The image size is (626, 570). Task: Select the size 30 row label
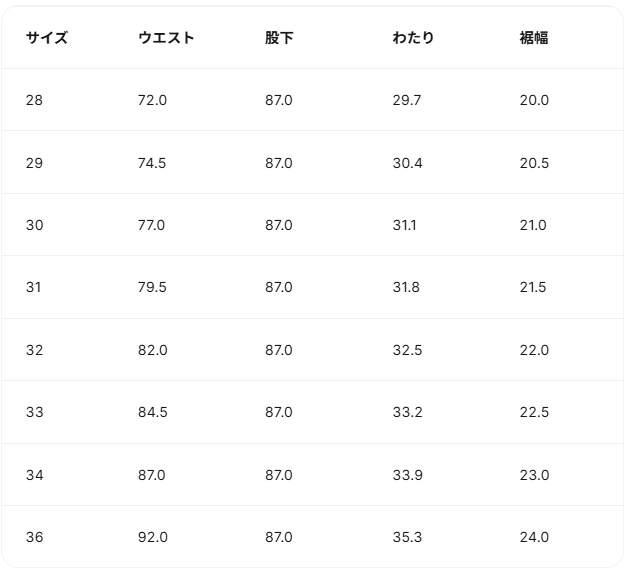[35, 225]
